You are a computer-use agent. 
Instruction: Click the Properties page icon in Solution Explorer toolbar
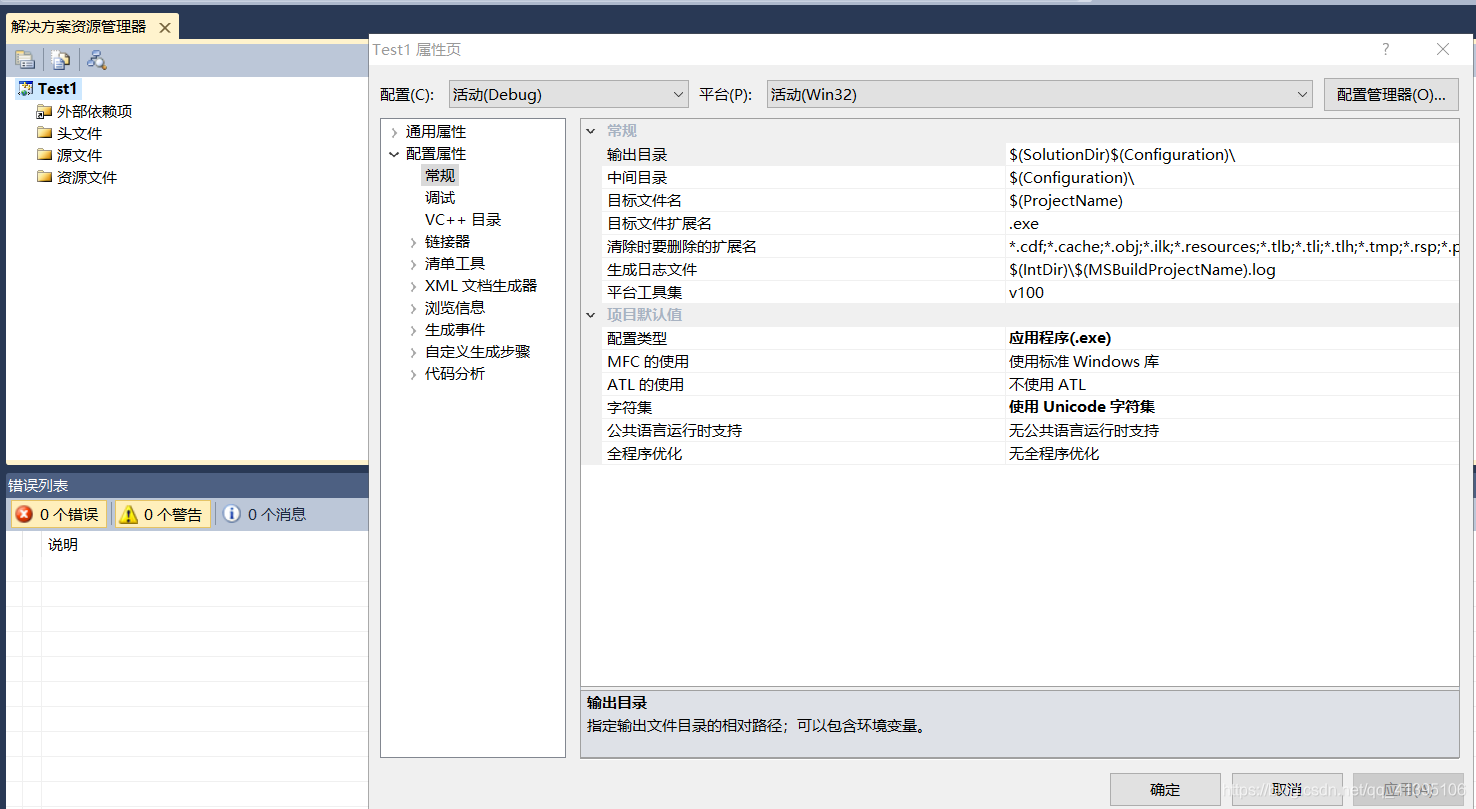click(25, 59)
